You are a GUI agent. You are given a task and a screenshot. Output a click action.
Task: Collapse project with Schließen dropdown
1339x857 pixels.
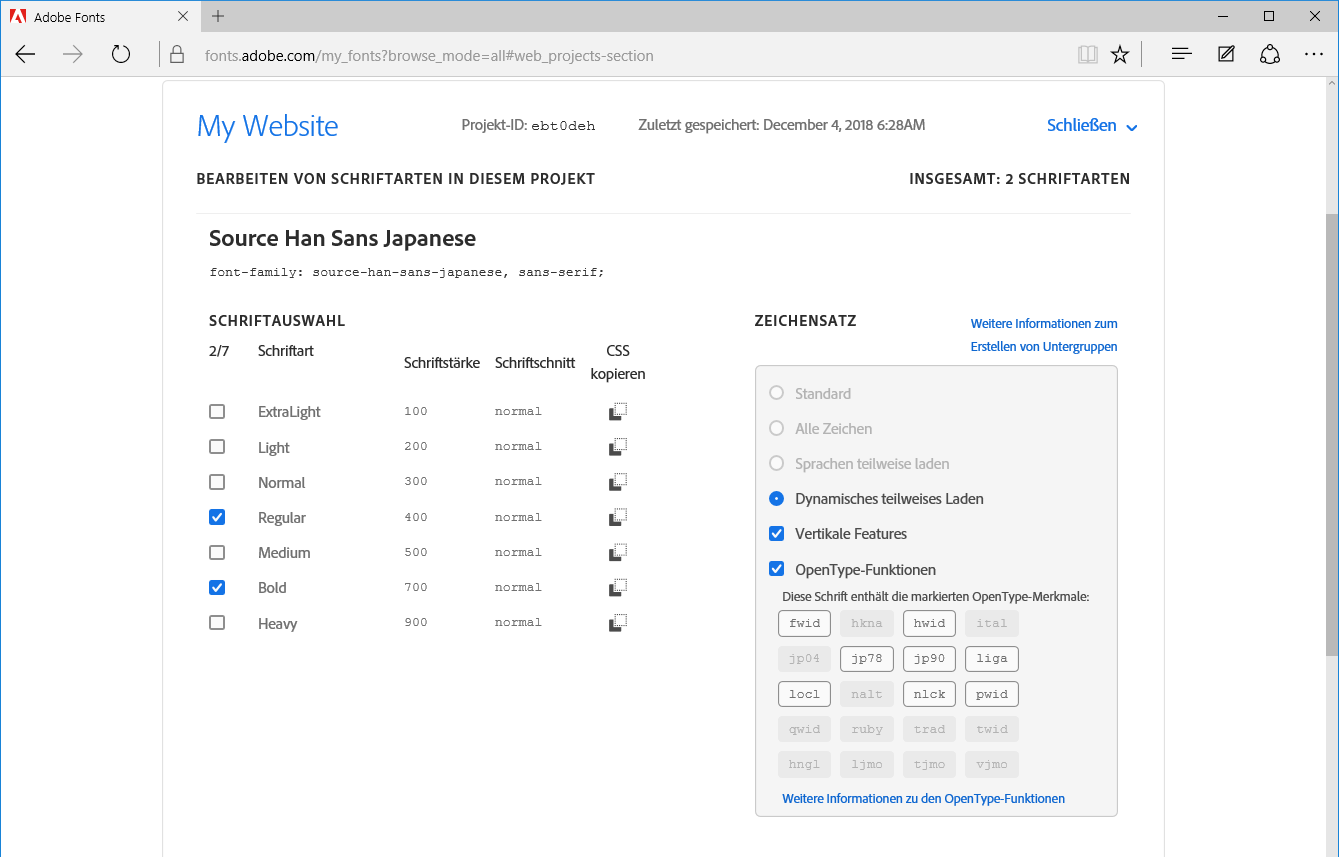click(1092, 126)
